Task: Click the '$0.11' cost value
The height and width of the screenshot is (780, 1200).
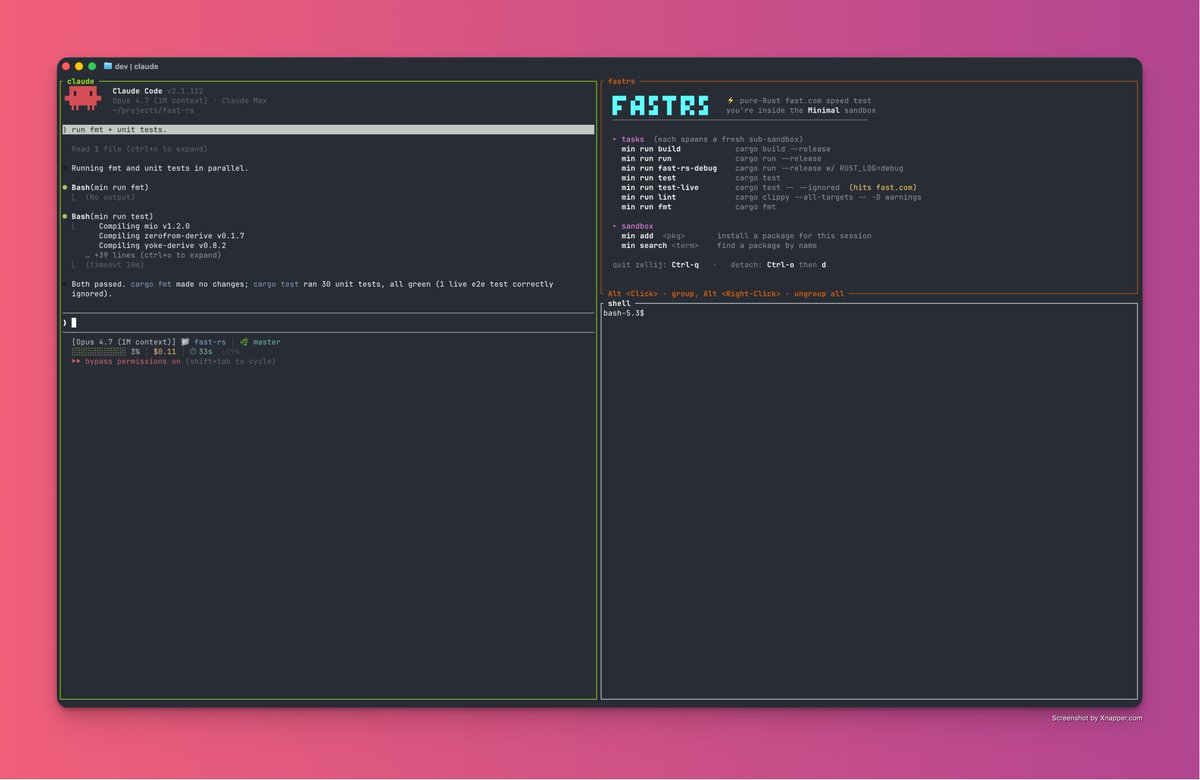Action: (x=164, y=352)
